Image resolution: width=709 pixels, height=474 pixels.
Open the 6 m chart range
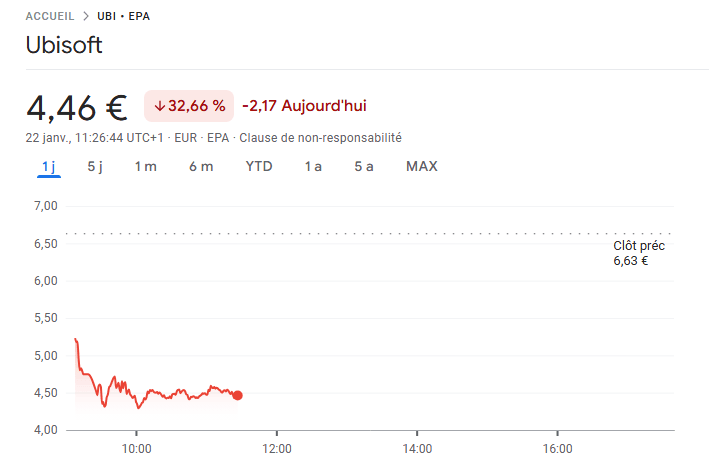[x=201, y=166]
